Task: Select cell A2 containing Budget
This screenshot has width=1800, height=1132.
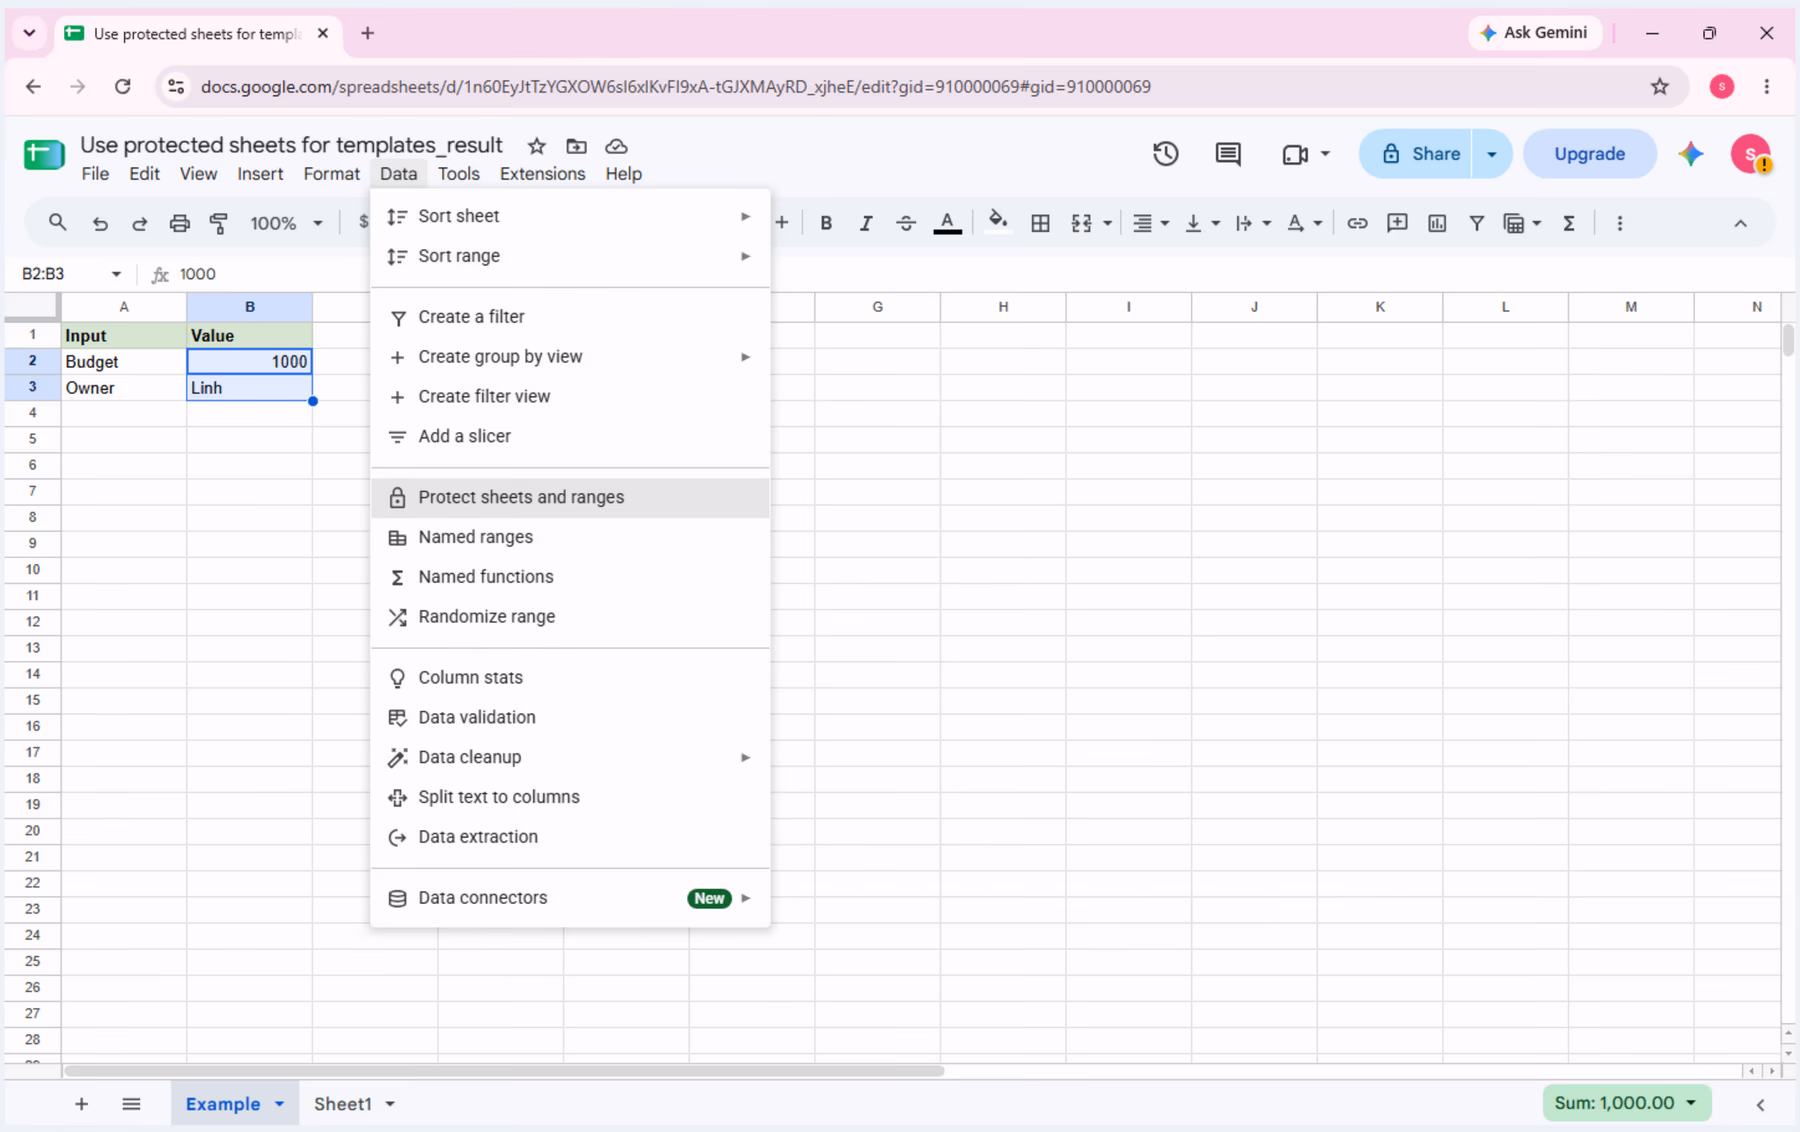Action: point(124,362)
